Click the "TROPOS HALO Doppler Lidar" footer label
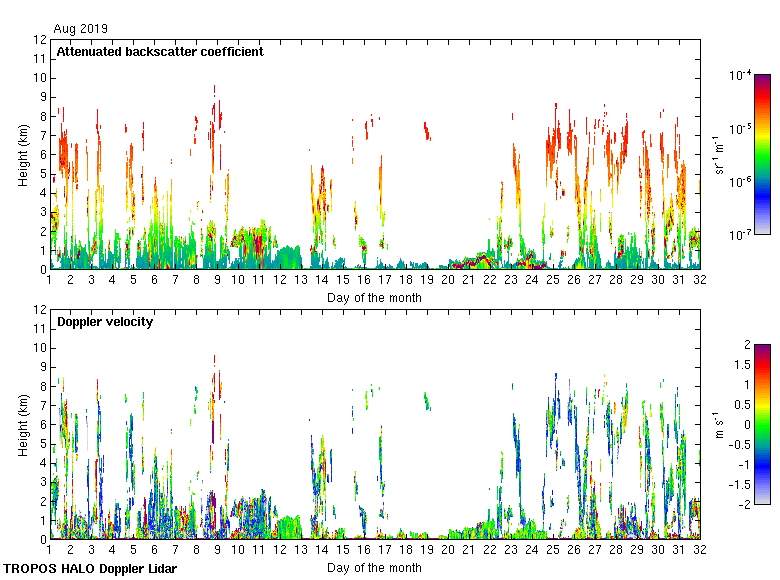This screenshot has height=580, width=780. click(96, 568)
